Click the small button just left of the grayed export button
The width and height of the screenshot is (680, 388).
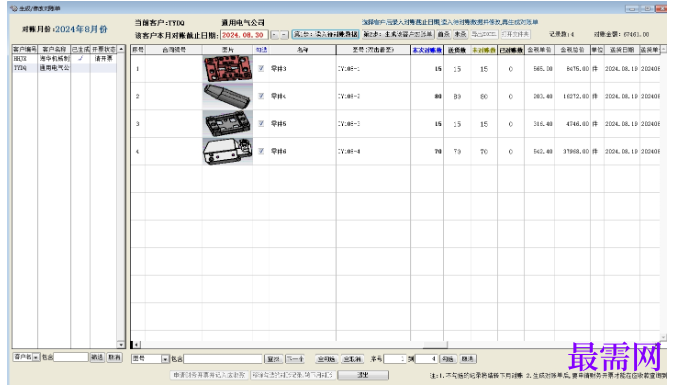pos(460,34)
